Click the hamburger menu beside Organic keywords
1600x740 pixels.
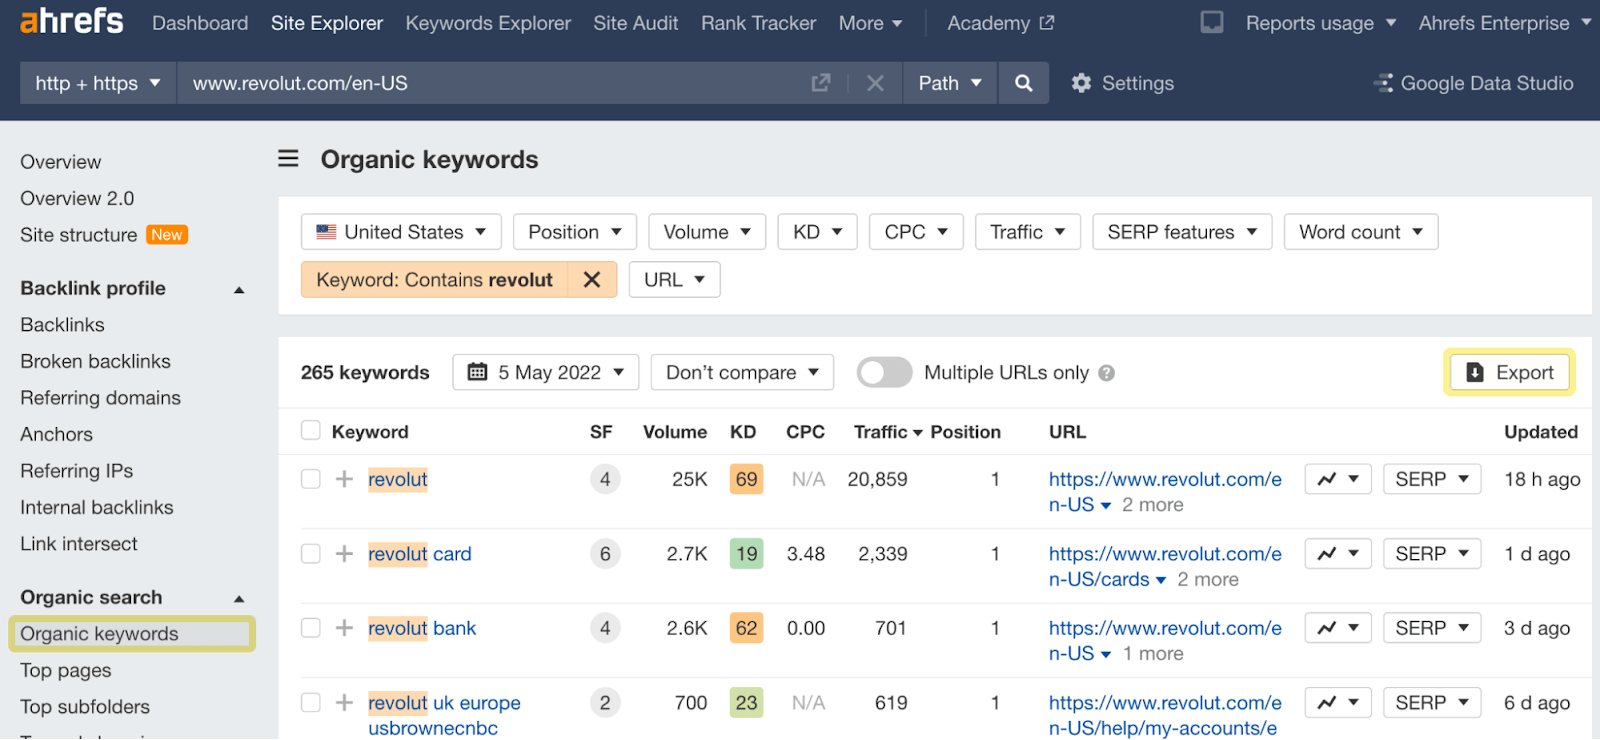288,159
